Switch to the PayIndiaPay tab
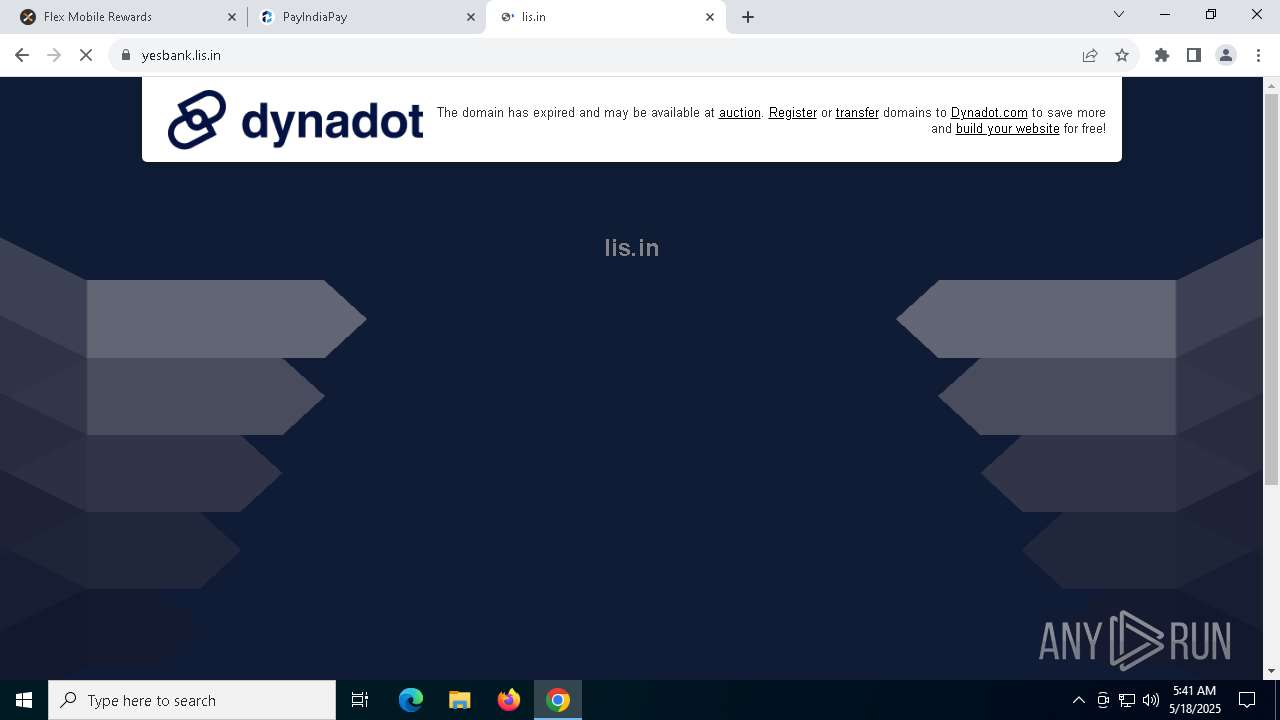The image size is (1280, 720). tap(365, 17)
